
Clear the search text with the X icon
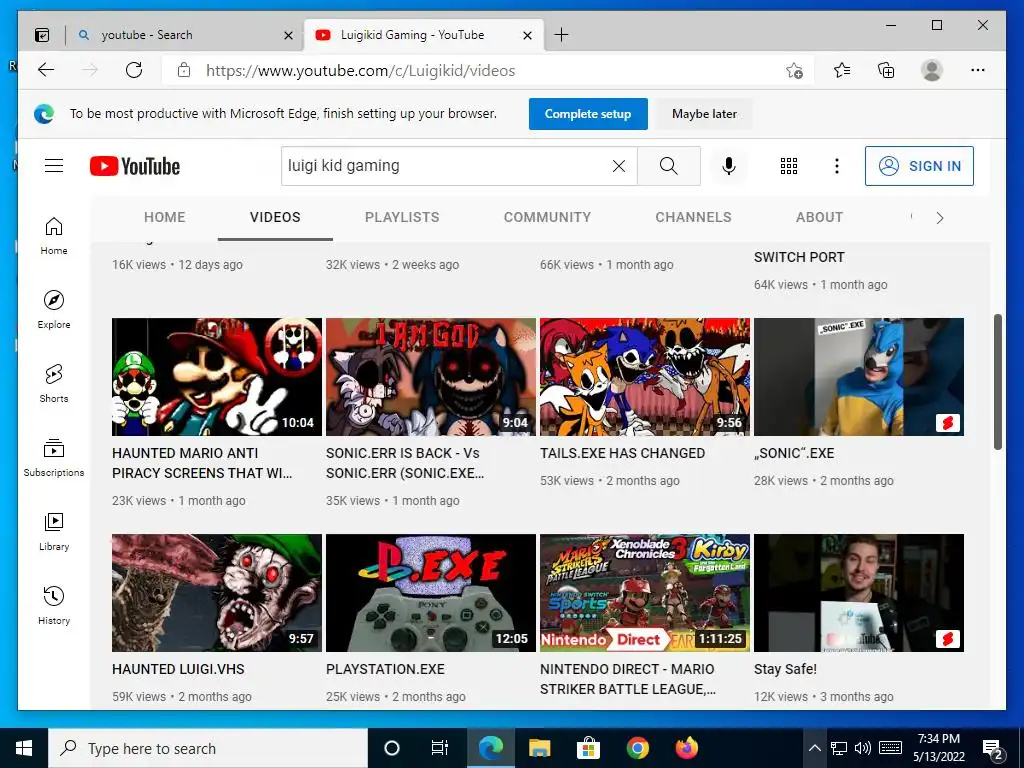(x=618, y=166)
